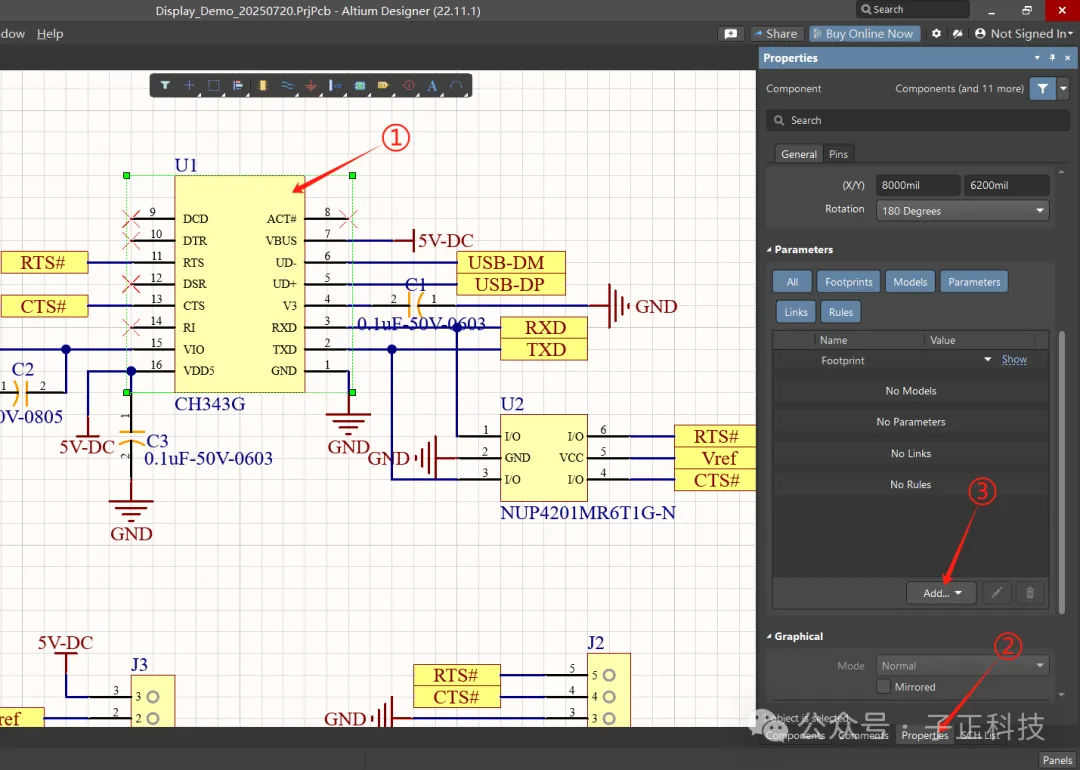Open the Help menu

50,34
